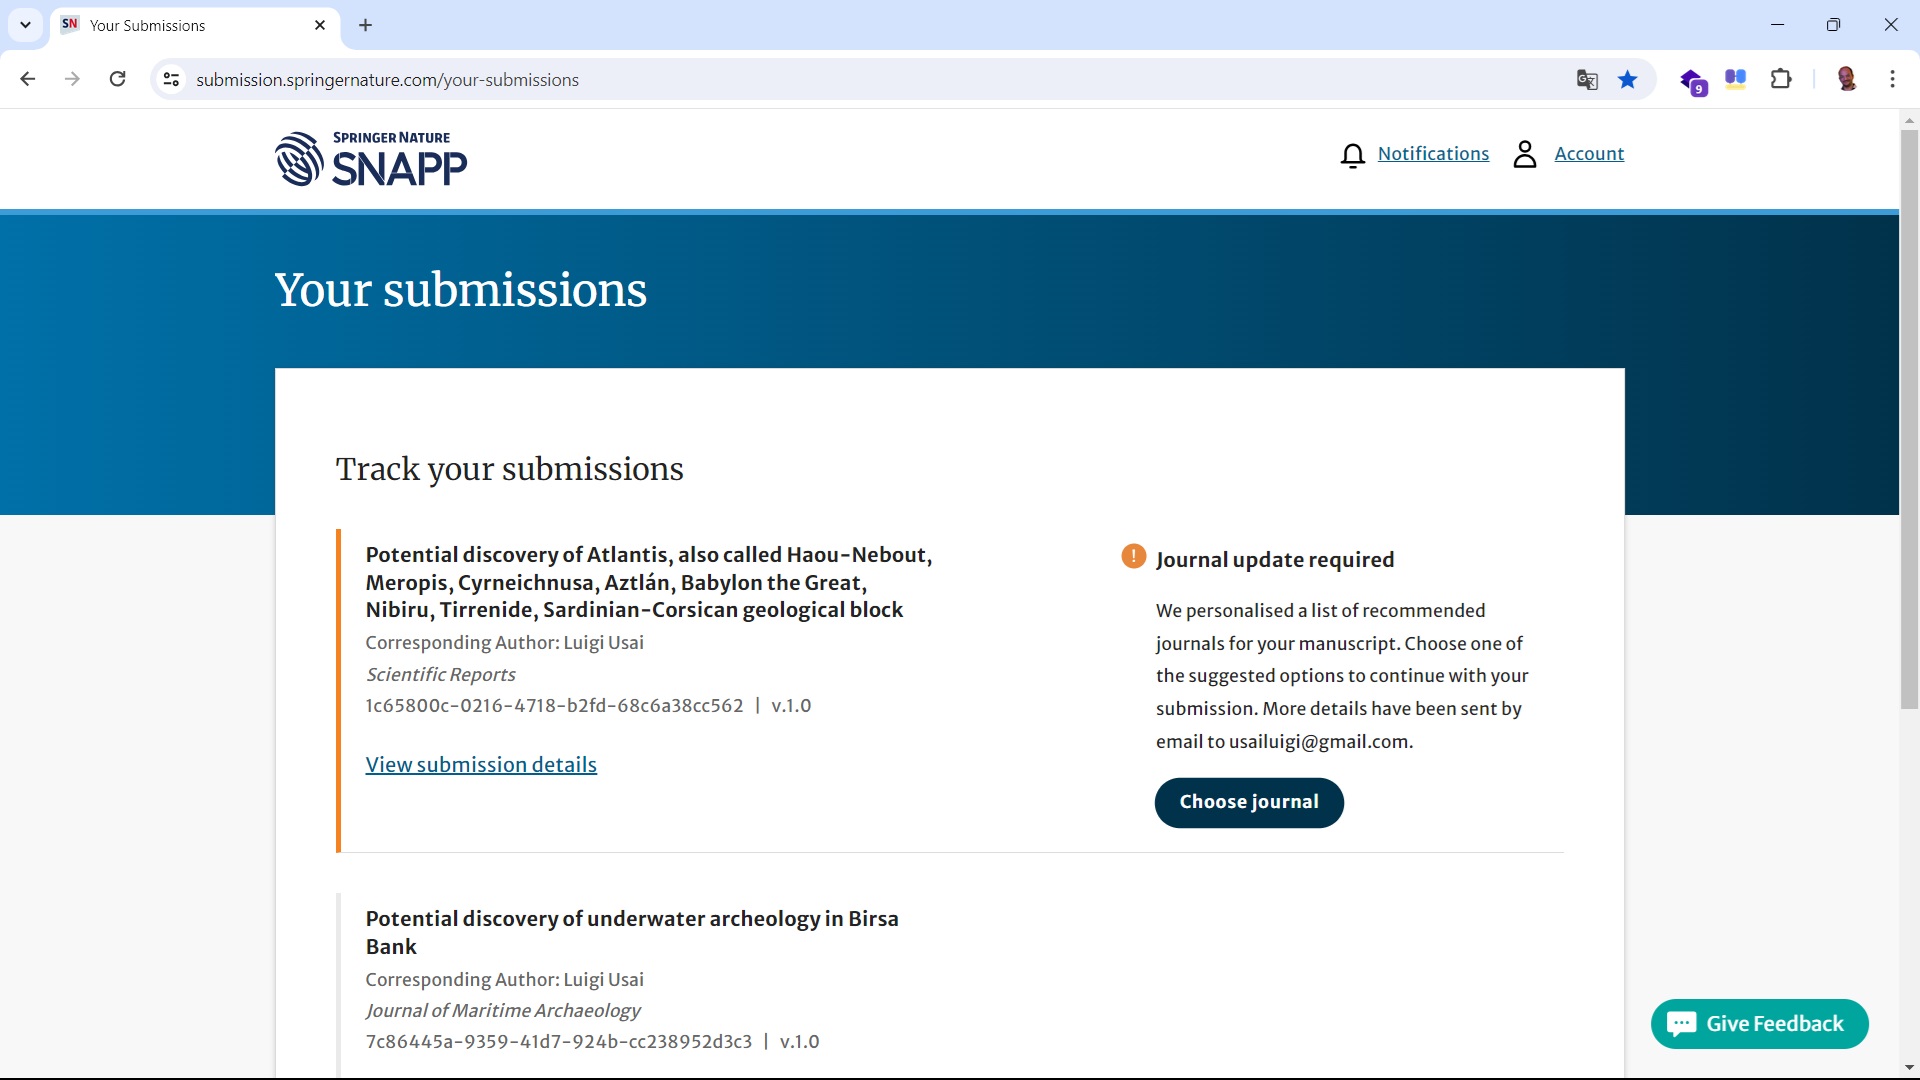Click the page vertical scrollbar thumb
Screen dimensions: 1920x1080
1910,420
